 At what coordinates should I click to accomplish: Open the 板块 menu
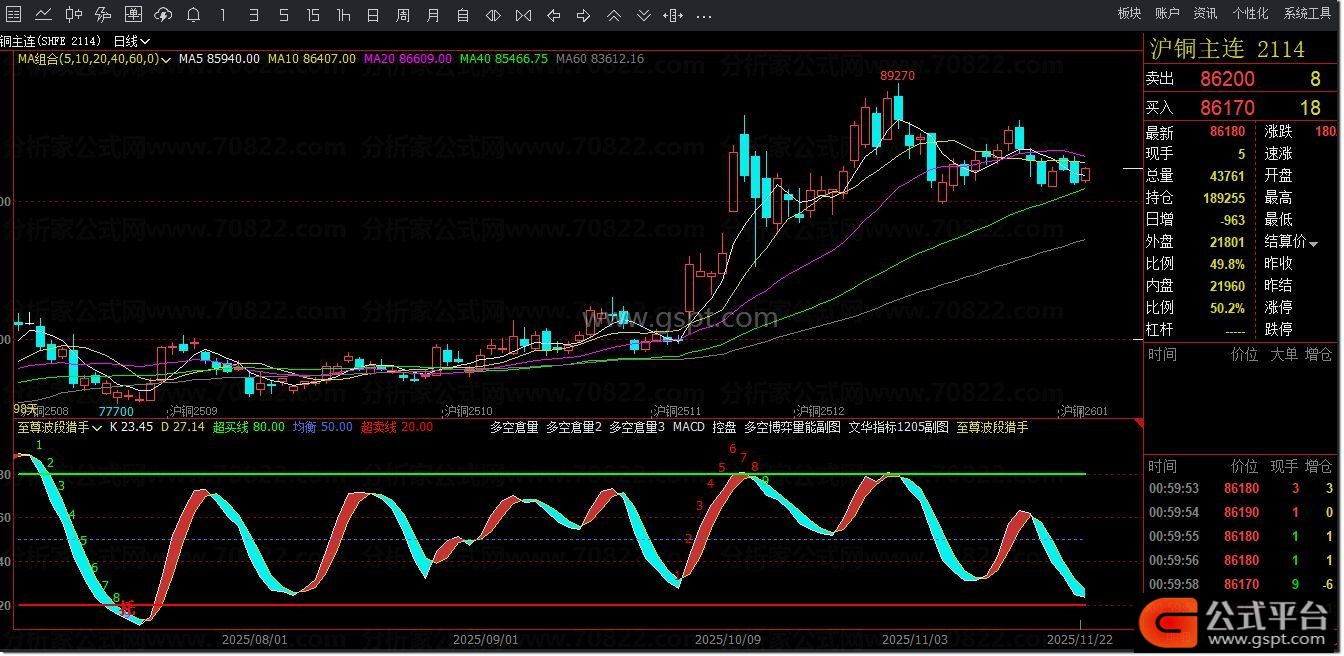1129,13
